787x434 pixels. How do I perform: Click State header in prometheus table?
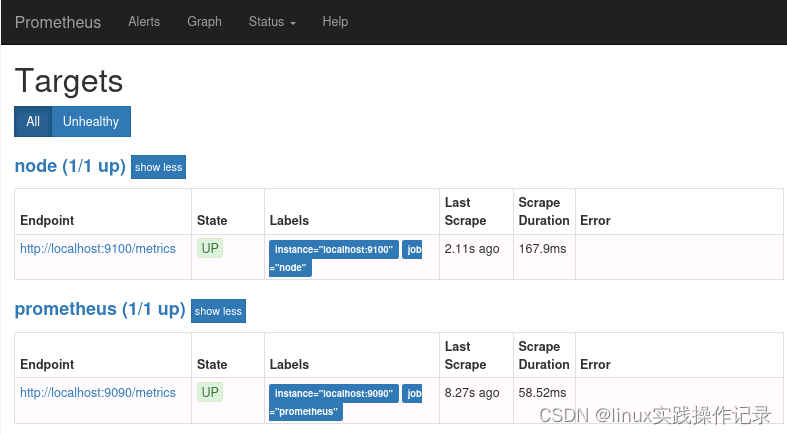212,364
